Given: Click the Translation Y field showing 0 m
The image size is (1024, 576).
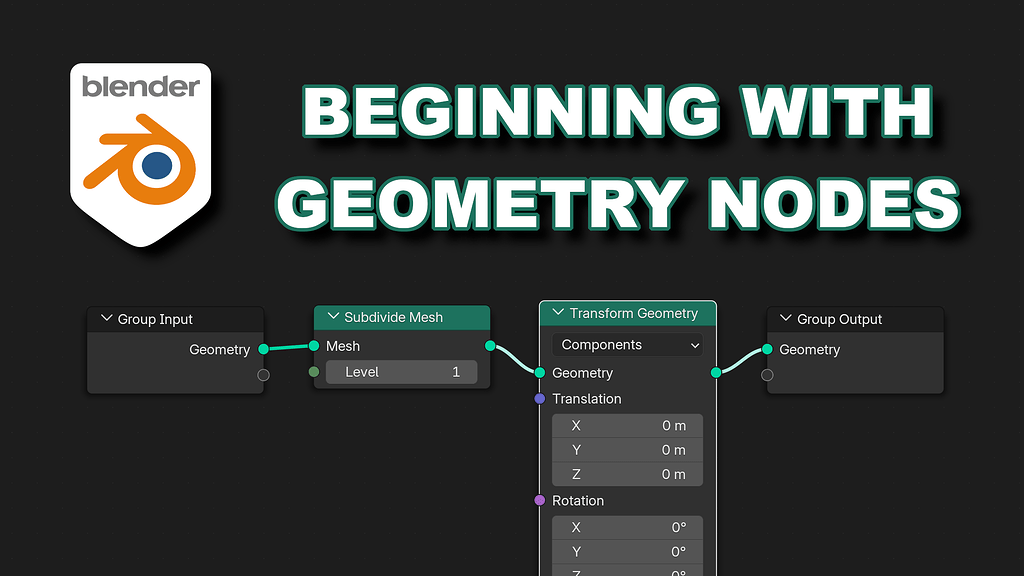Looking at the screenshot, I should pyautogui.click(x=628, y=450).
